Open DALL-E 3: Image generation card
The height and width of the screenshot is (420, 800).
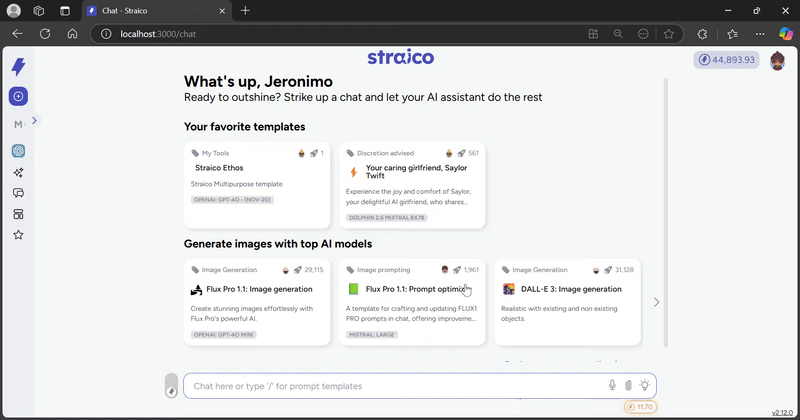click(567, 303)
